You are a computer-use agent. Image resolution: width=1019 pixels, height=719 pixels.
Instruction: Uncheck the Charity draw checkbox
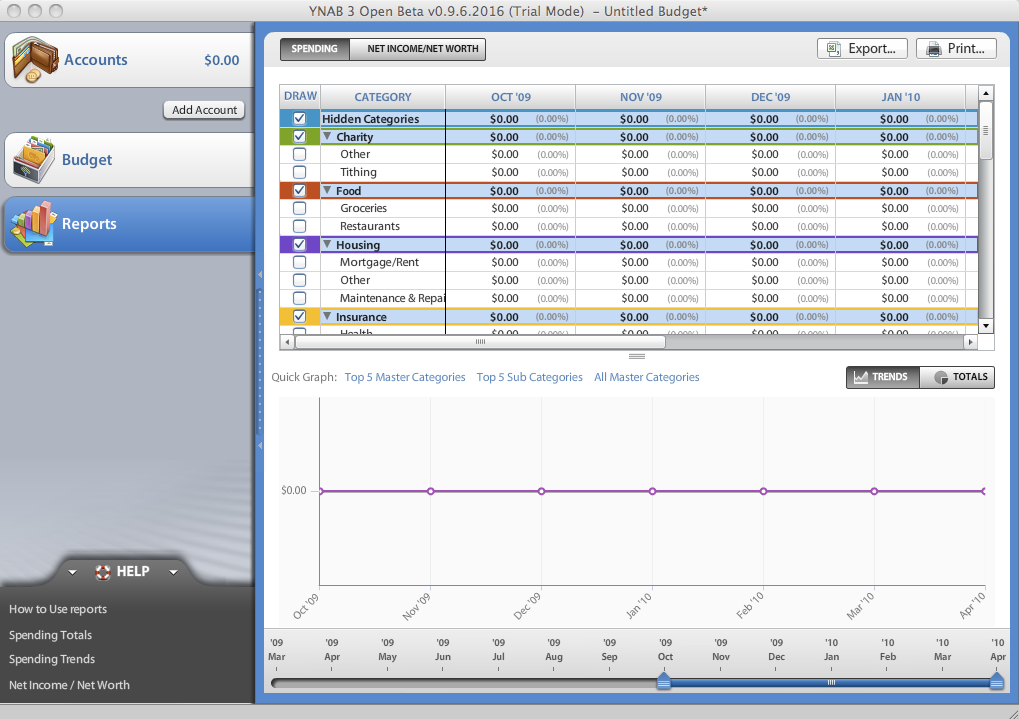(300, 137)
